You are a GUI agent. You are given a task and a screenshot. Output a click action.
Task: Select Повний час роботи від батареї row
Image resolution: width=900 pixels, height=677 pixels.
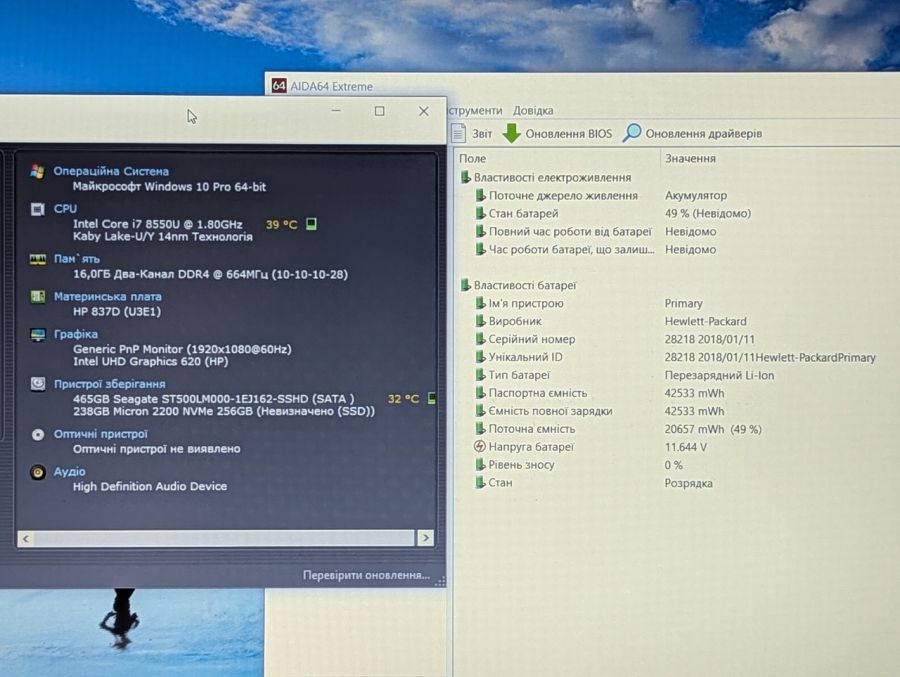click(x=677, y=231)
